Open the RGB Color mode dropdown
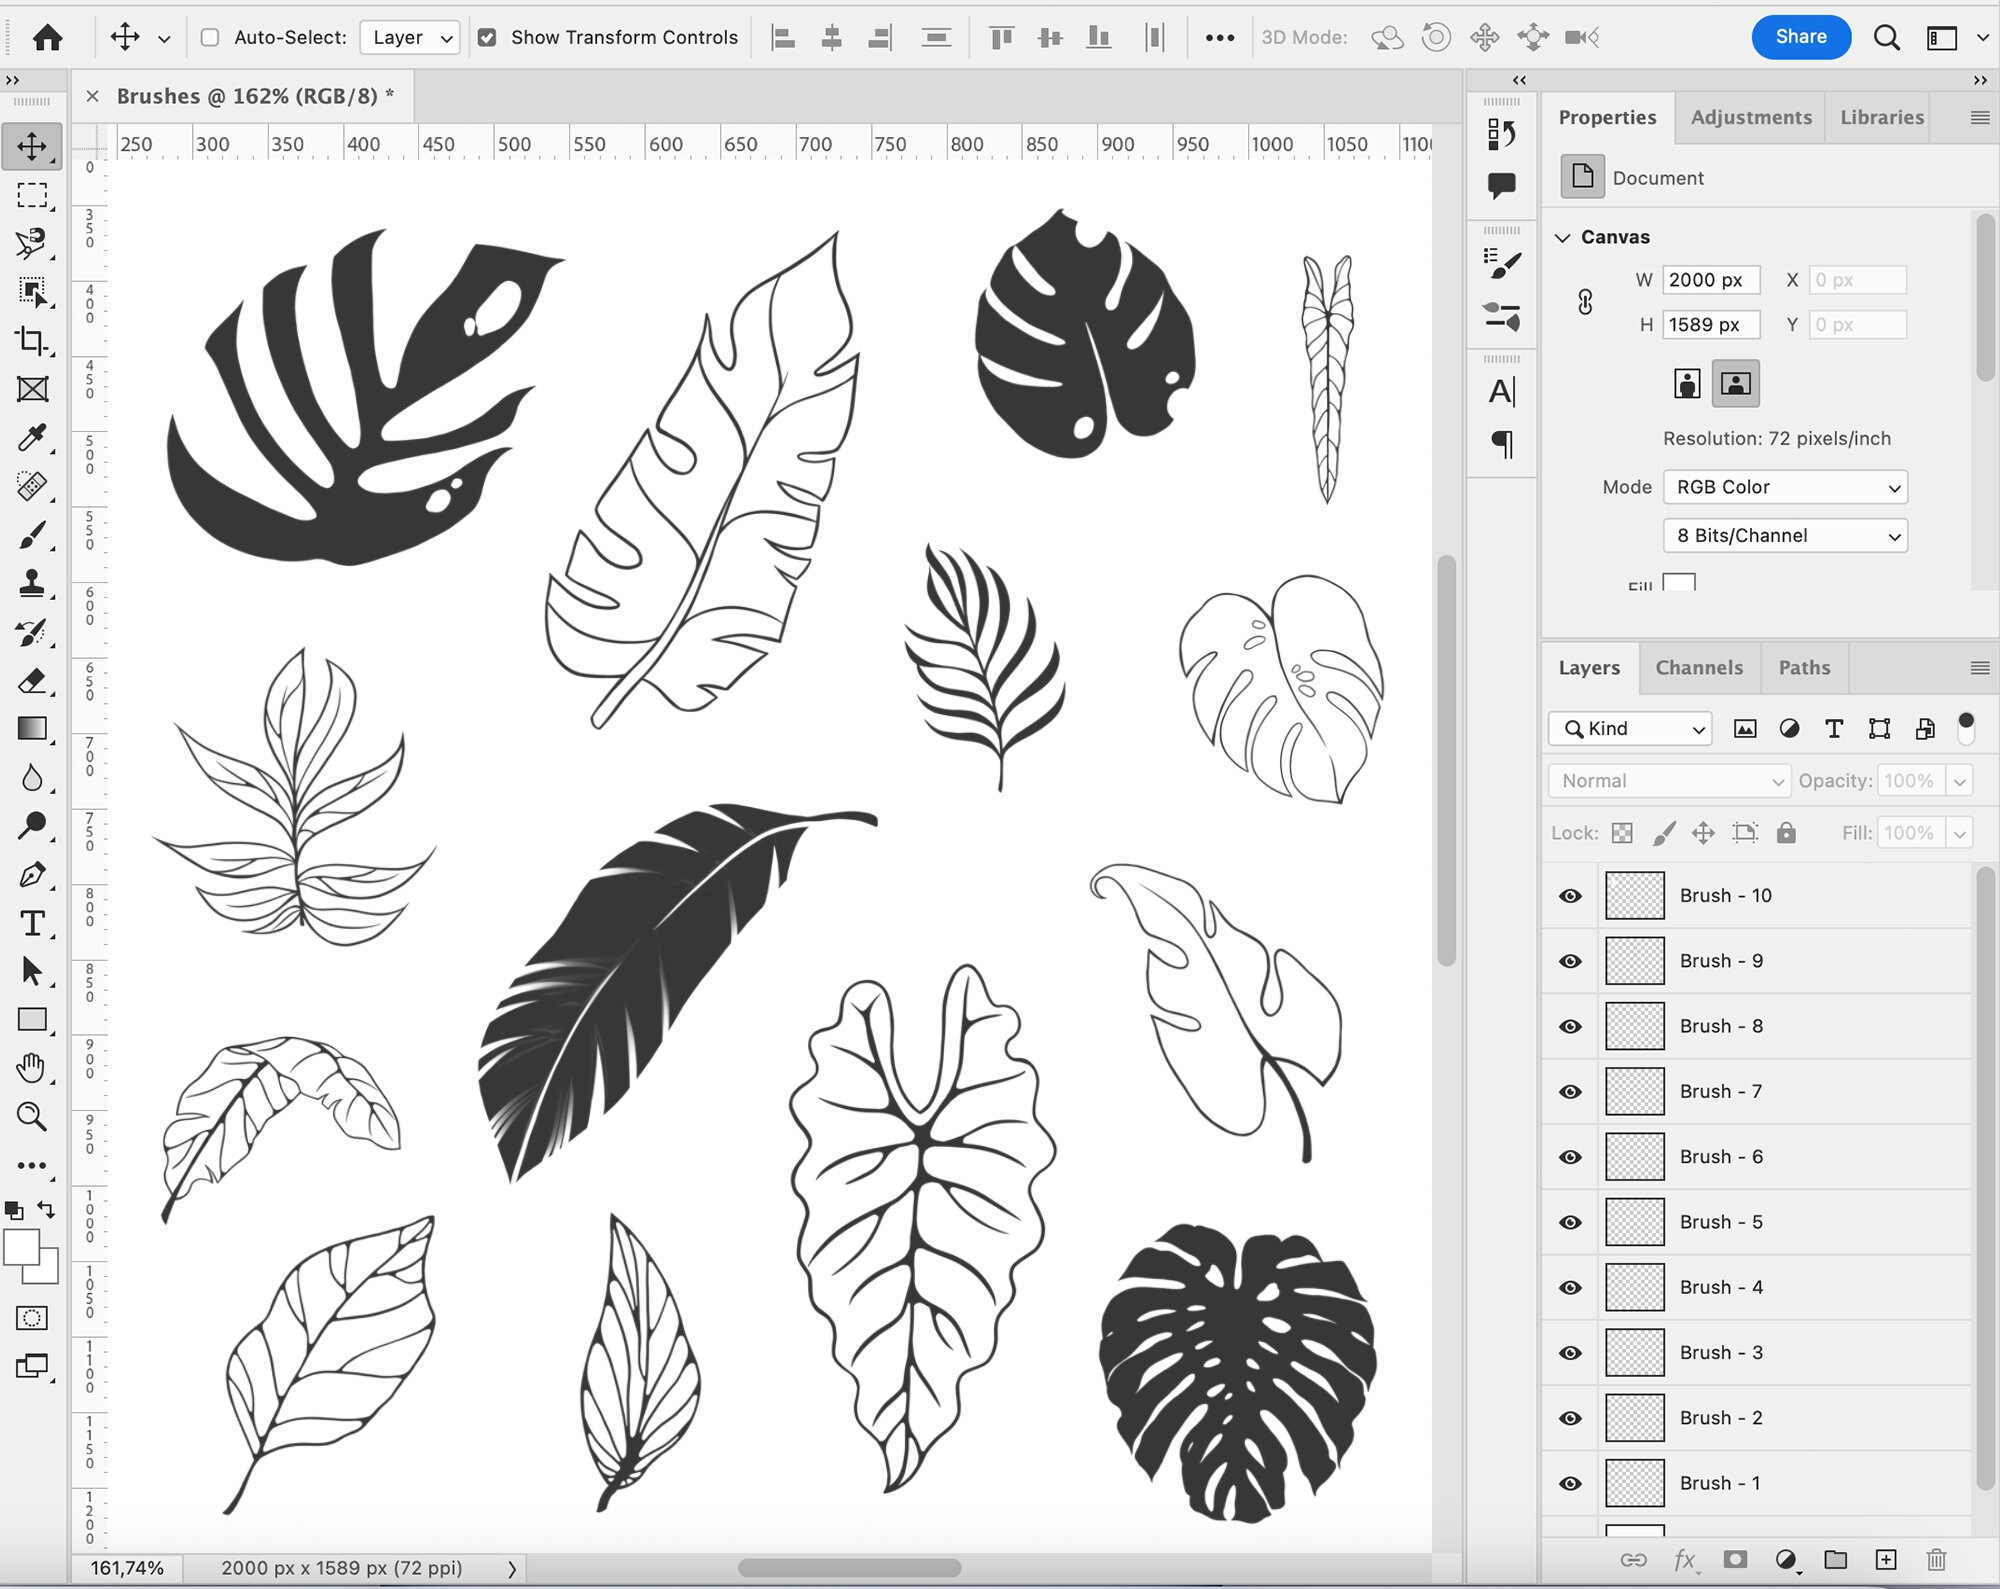The width and height of the screenshot is (2000, 1589). pyautogui.click(x=1785, y=487)
